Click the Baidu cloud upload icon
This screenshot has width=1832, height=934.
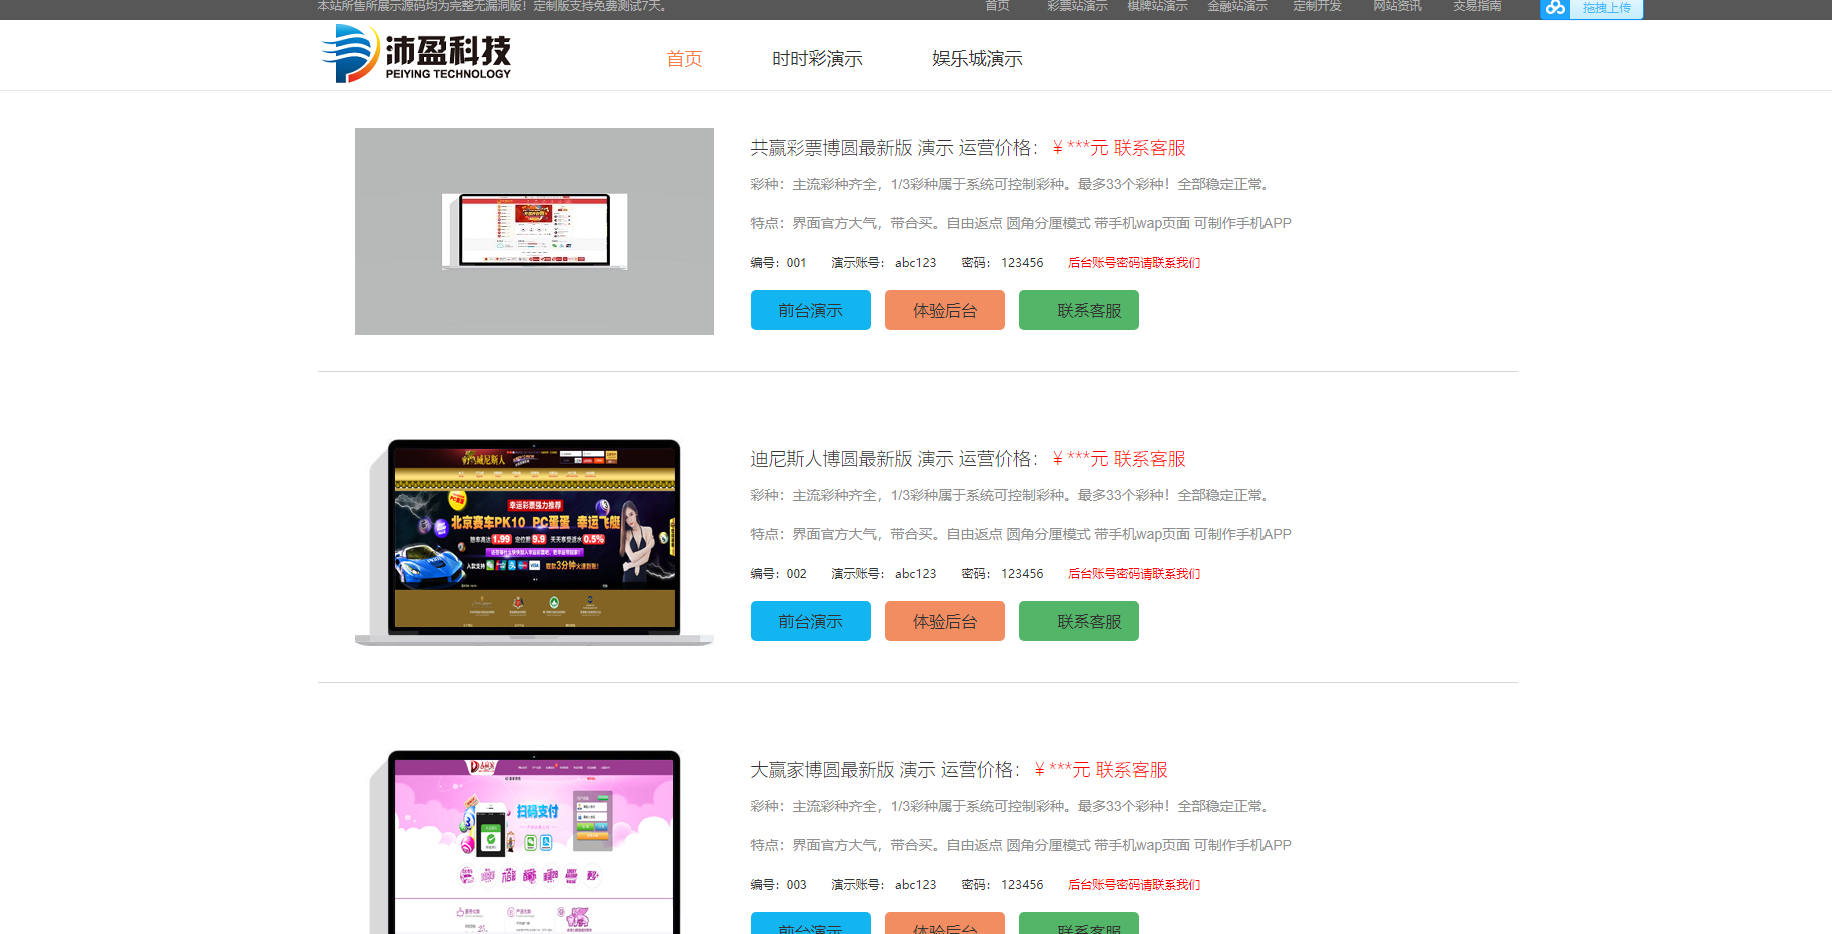pyautogui.click(x=1555, y=8)
